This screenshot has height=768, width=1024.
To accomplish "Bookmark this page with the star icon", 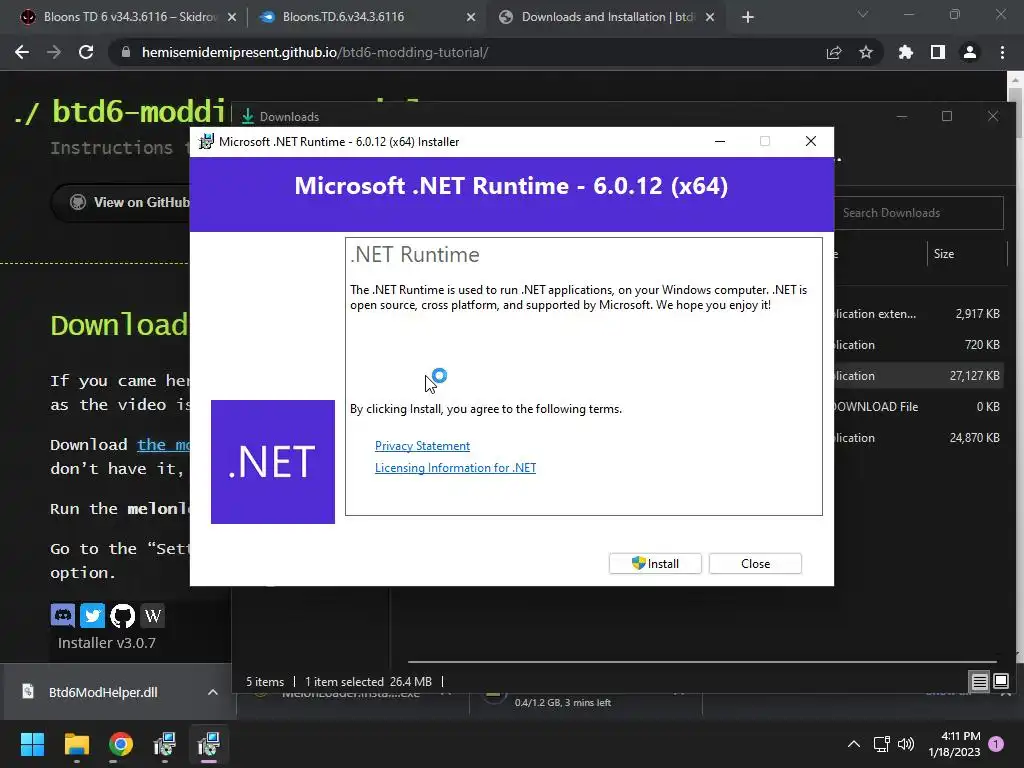I will point(866,52).
